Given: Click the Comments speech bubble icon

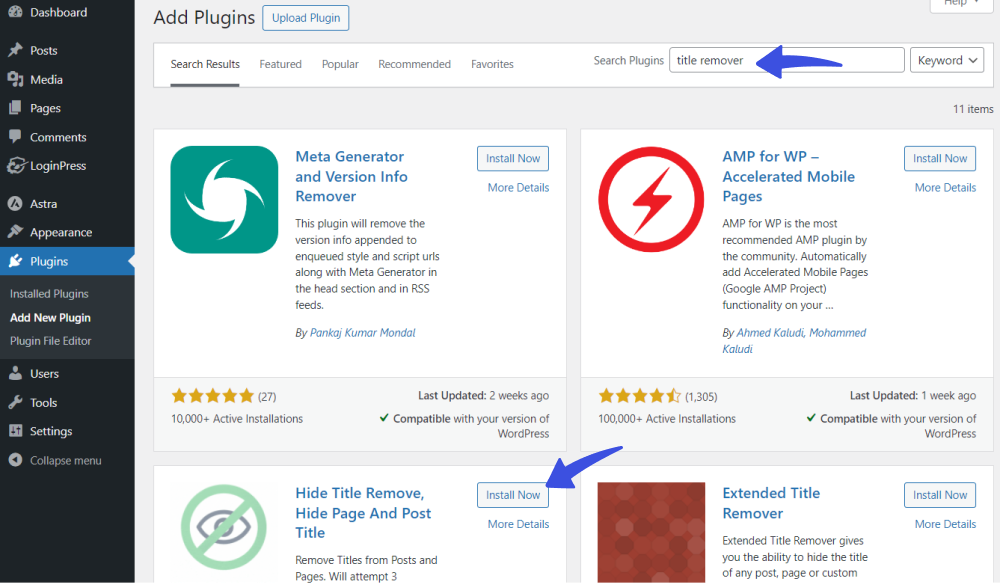Looking at the screenshot, I should [x=15, y=137].
